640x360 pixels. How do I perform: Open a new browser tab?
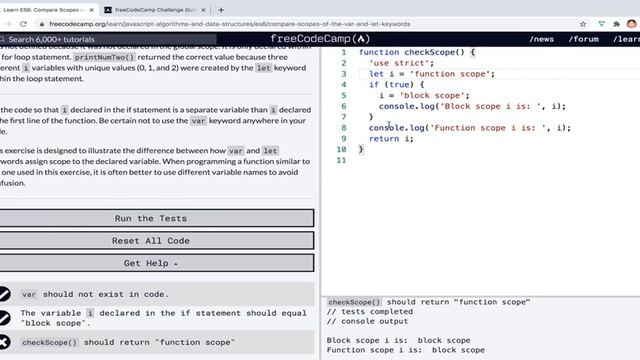pyautogui.click(x=221, y=10)
